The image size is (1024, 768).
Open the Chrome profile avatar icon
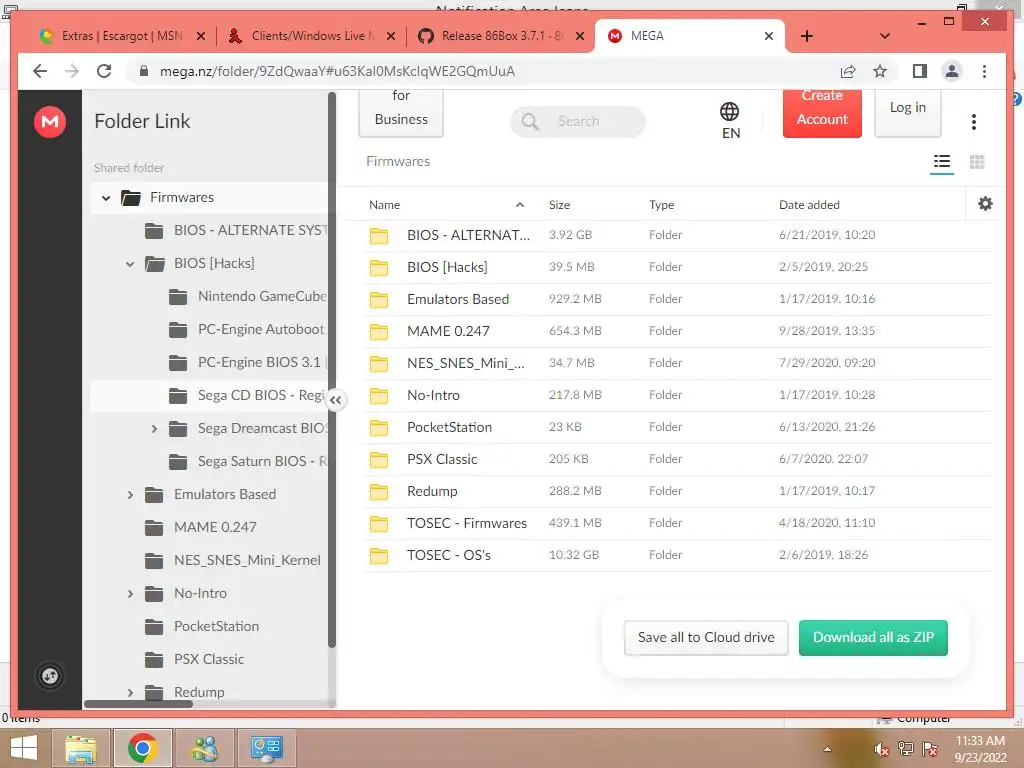tap(952, 71)
